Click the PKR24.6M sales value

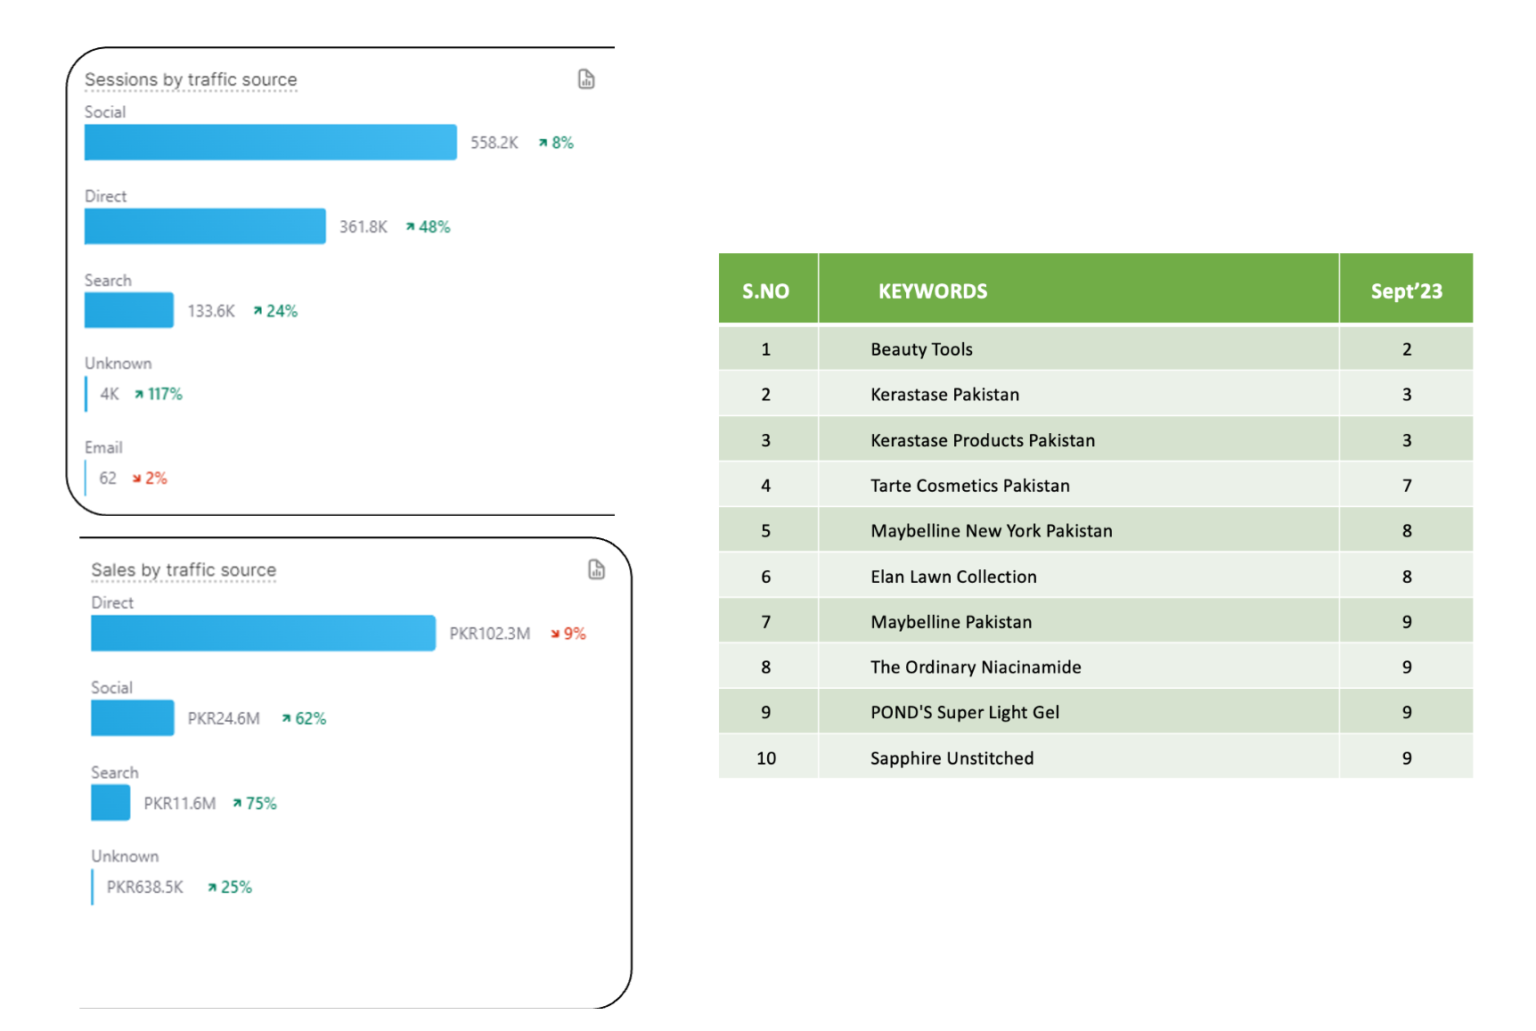(x=224, y=719)
